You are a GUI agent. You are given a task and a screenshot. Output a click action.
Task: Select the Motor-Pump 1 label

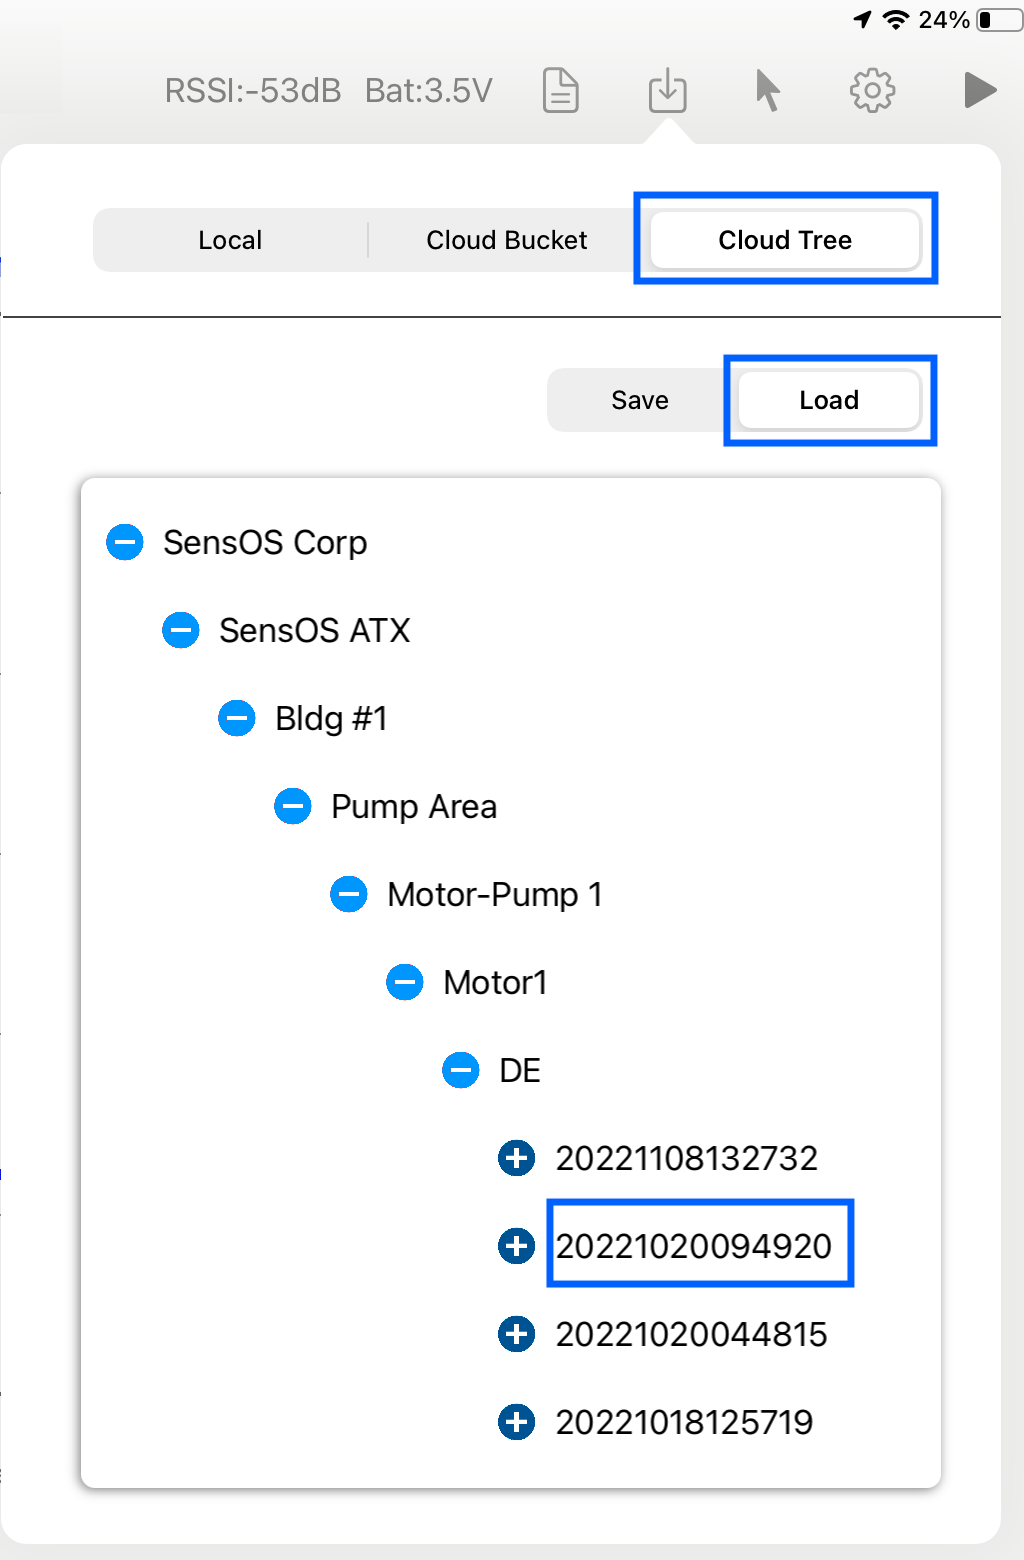point(495,894)
